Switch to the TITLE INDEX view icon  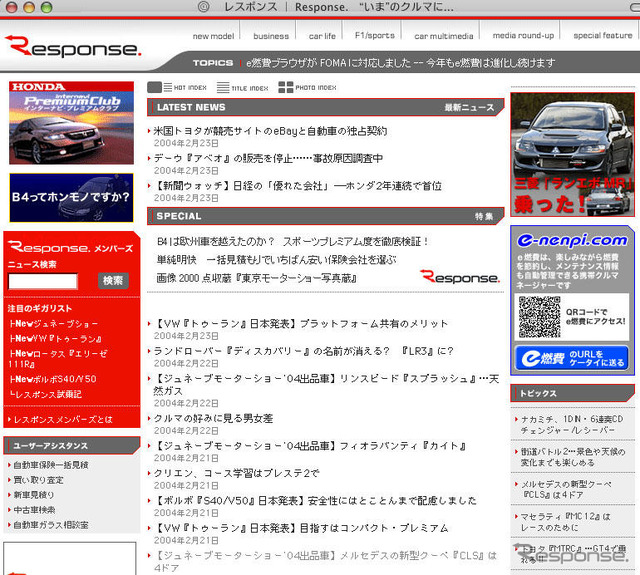click(x=242, y=87)
